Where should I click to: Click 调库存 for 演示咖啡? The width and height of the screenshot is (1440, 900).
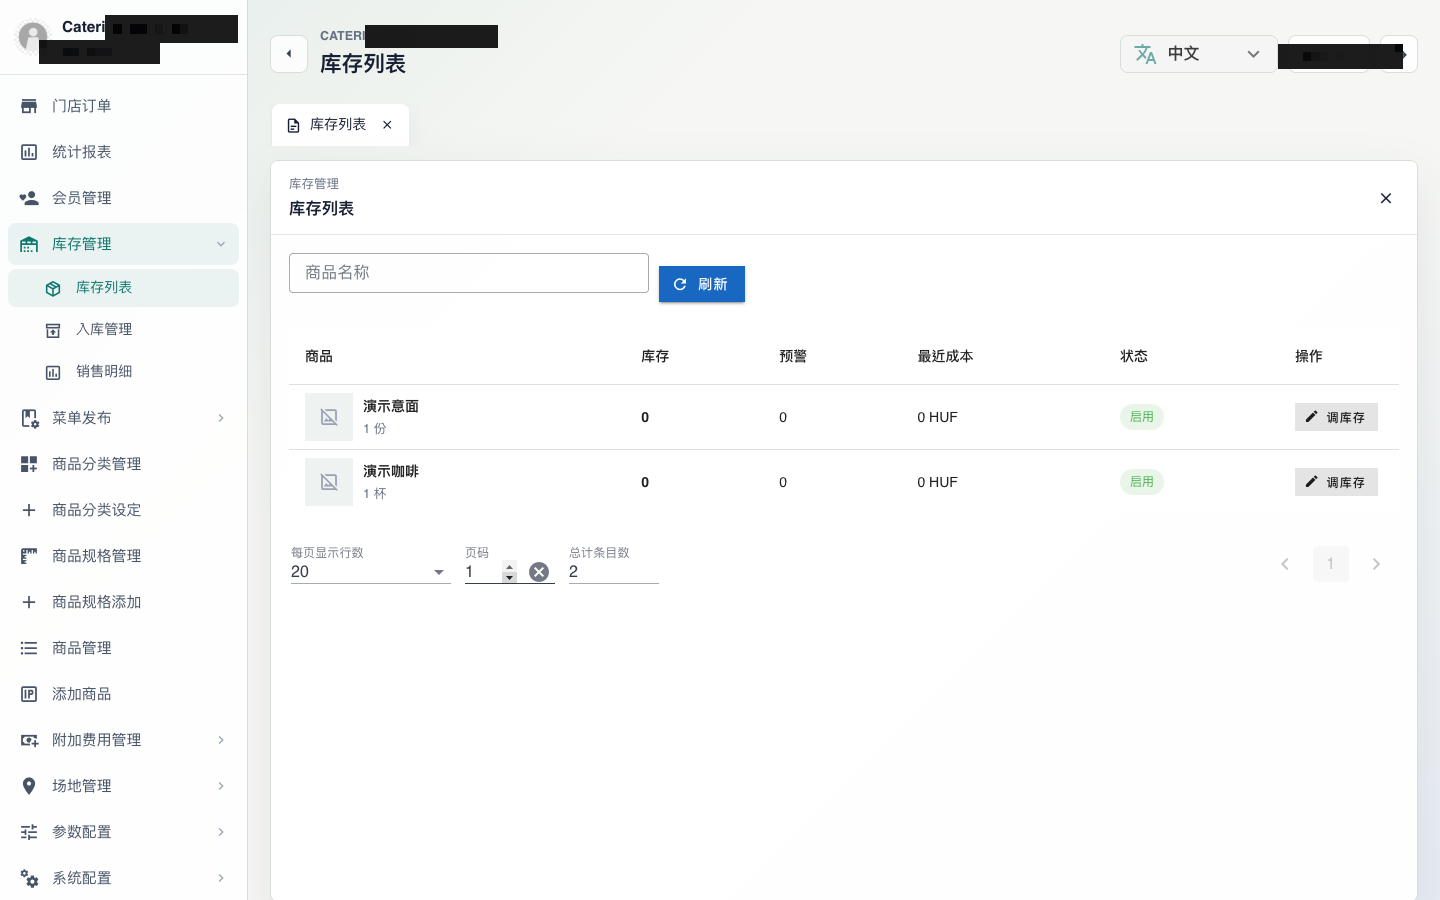click(x=1336, y=482)
